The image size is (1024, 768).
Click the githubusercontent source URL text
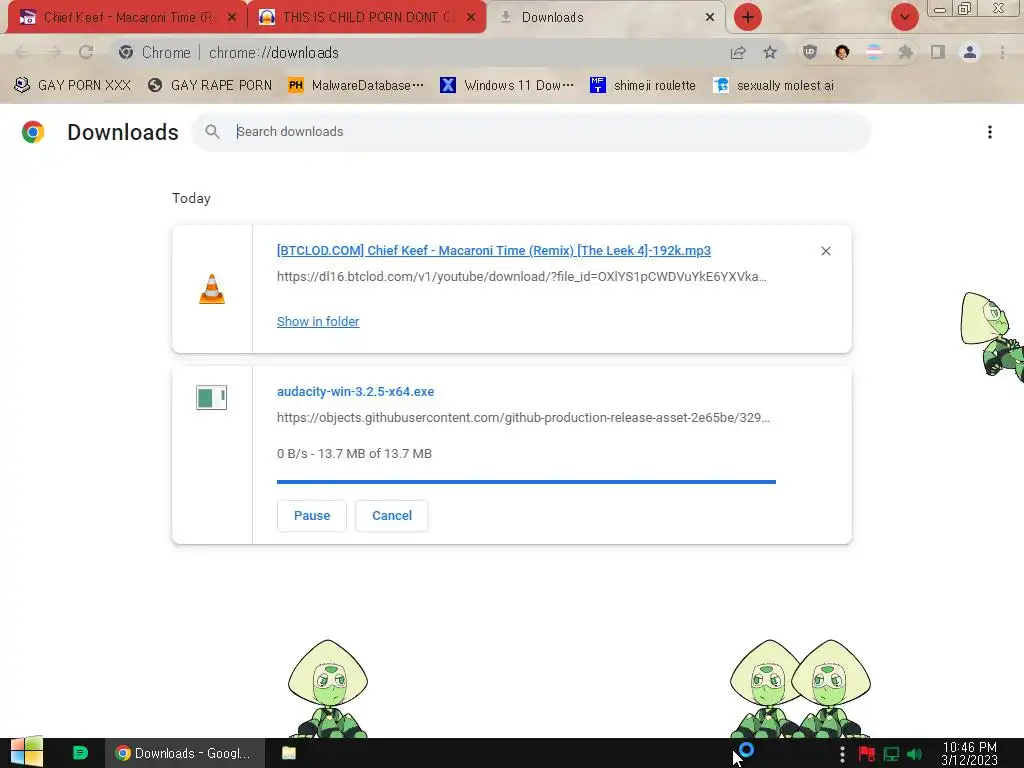click(523, 417)
